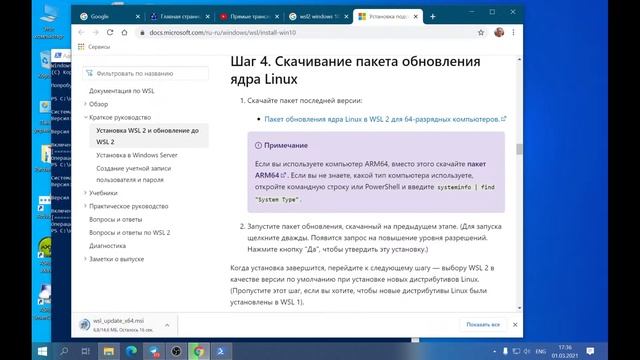Open Telegram from taskbar
Image resolution: width=640 pixels, height=360 pixels.
pos(154,351)
